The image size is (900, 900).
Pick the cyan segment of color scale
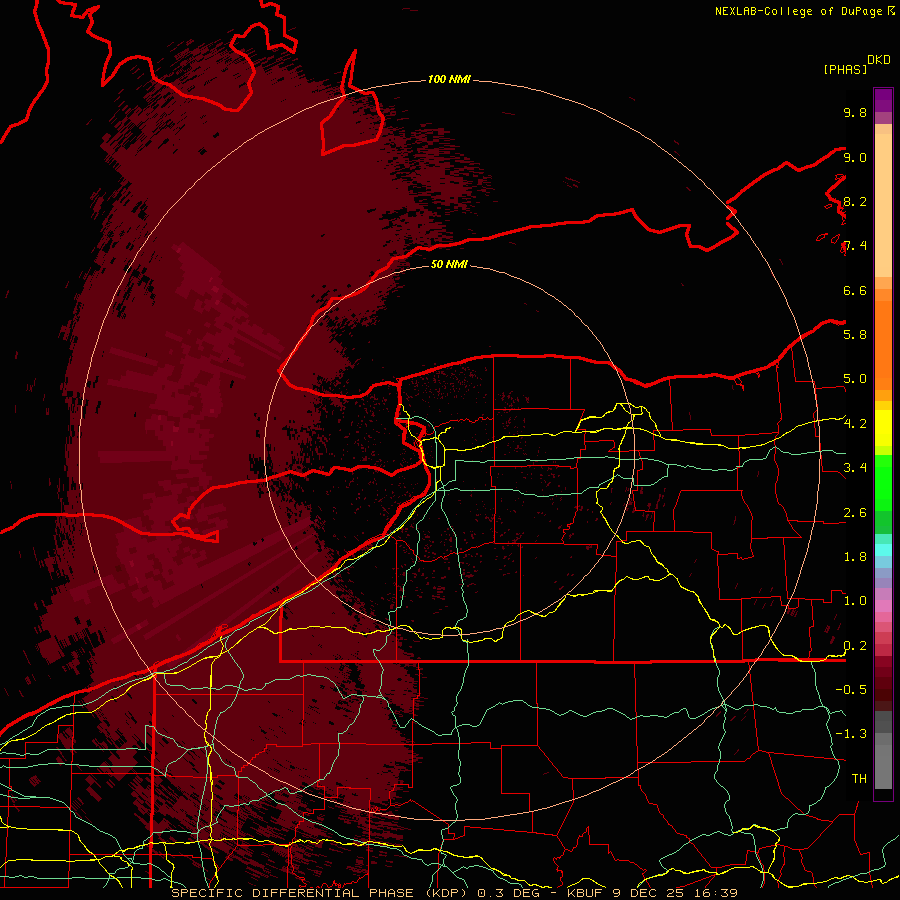[x=883, y=550]
